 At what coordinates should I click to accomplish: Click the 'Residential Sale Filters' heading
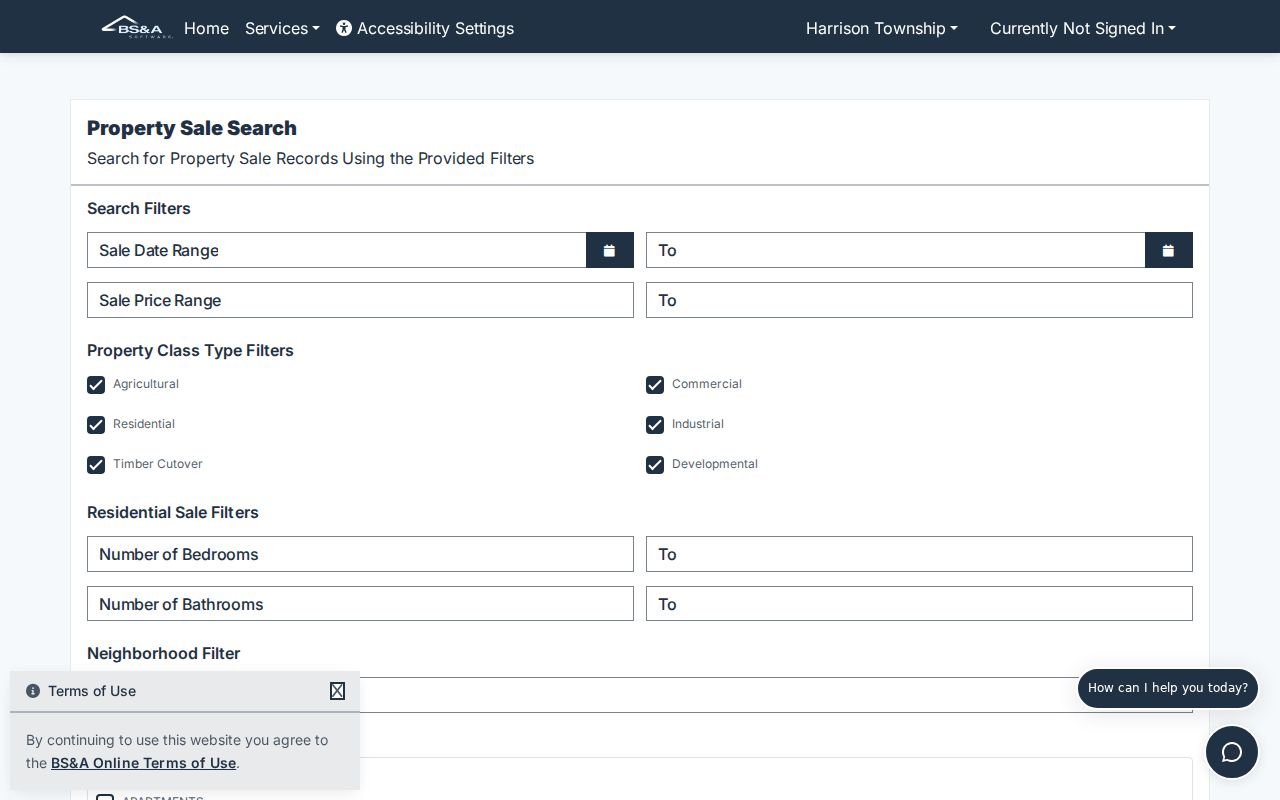coord(173,512)
